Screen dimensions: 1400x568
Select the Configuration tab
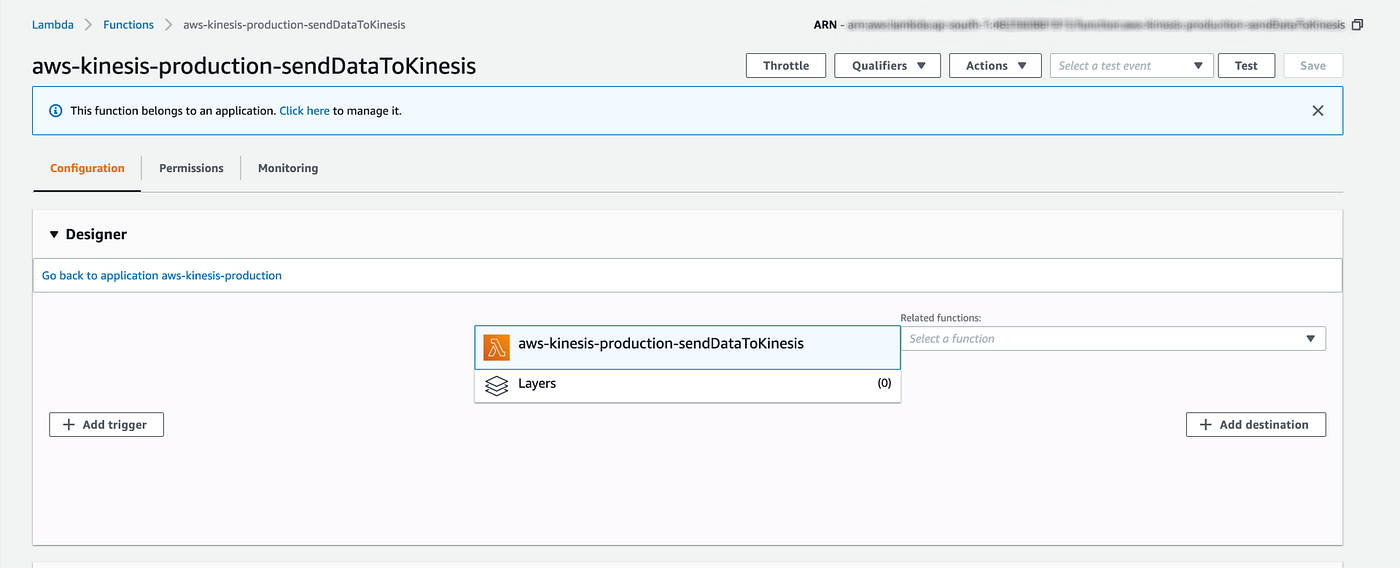coord(87,168)
